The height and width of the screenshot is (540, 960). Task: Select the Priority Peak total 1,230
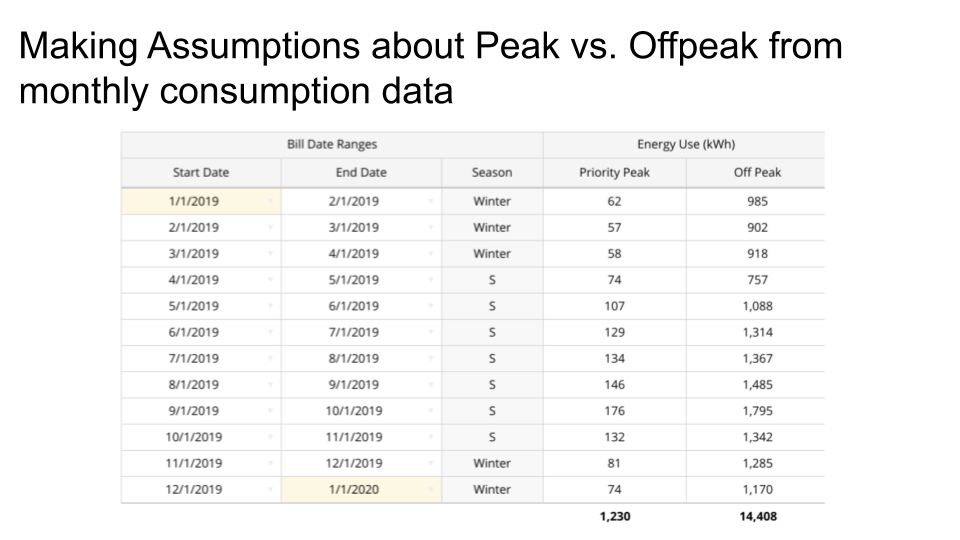tap(614, 517)
